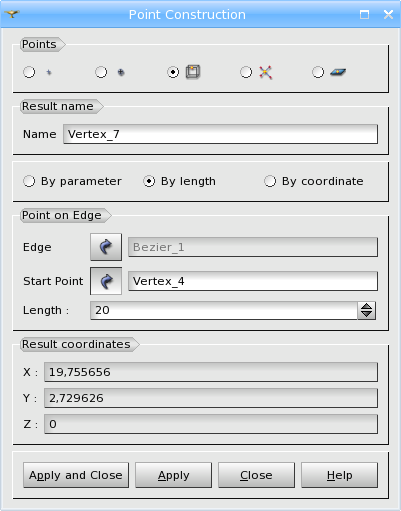Click the application logo in the title bar

(x=12, y=14)
